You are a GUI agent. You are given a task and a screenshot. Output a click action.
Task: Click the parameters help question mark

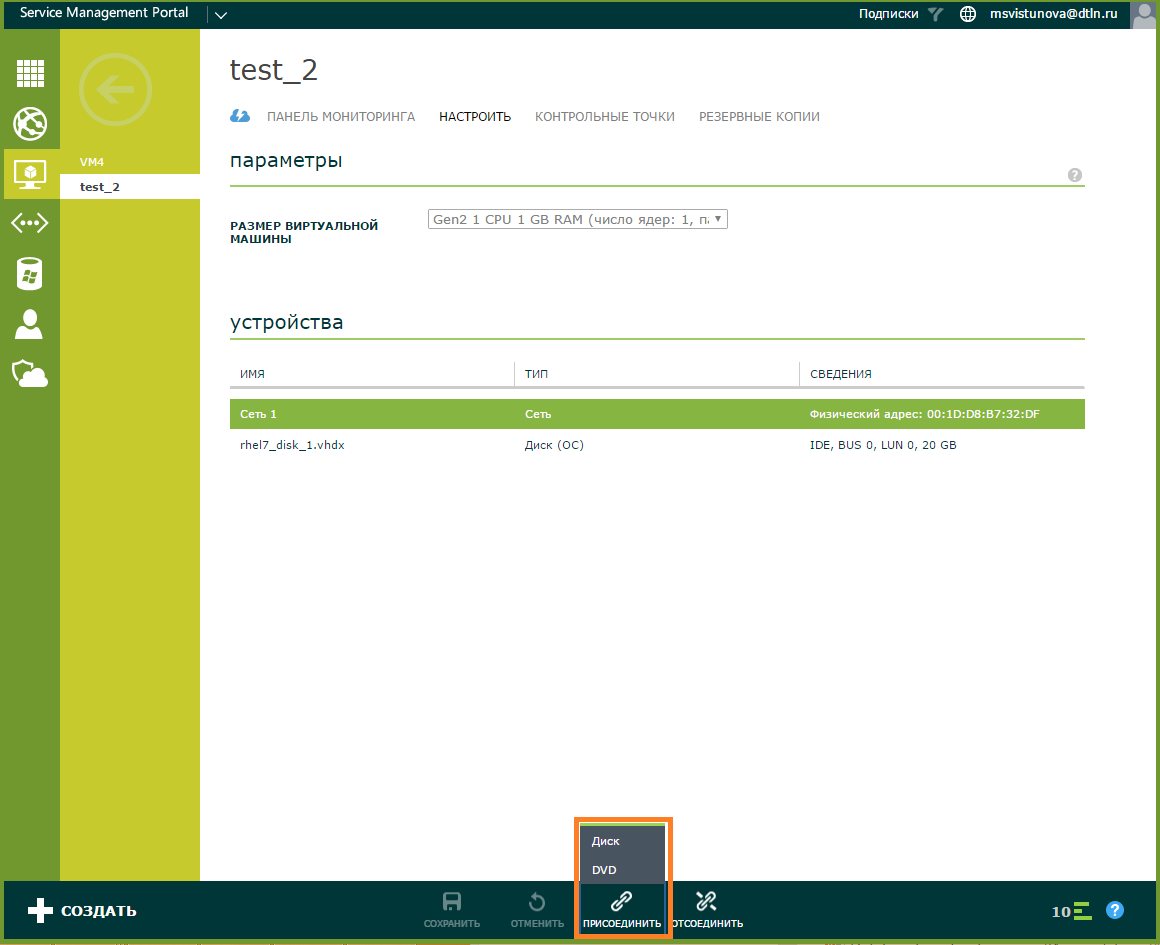tap(1075, 175)
